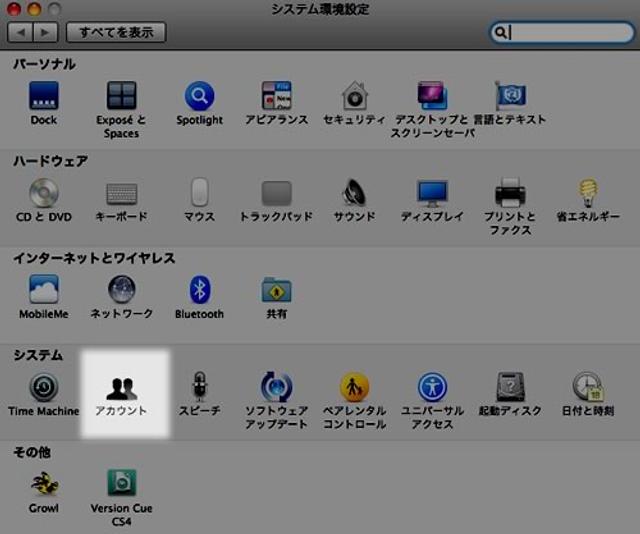640x534 pixels.
Task: Open the Bluetooth preferences icon
Action: 199,291
